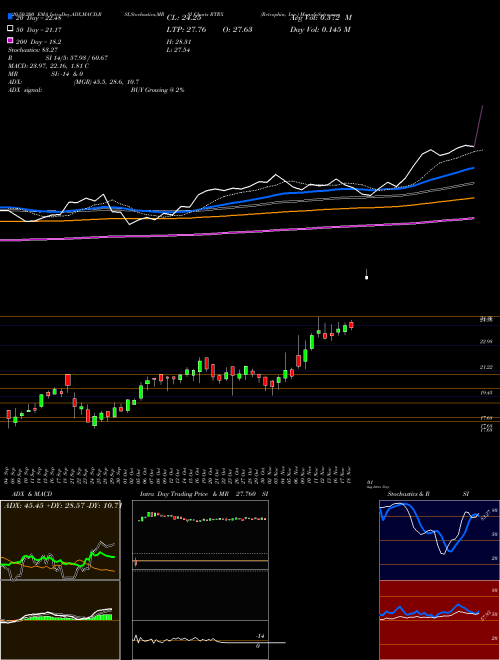Click the 'MACD: 23.97, 22.16, 1.81 C' line
Screen dimensions: 500x660
point(48,66)
